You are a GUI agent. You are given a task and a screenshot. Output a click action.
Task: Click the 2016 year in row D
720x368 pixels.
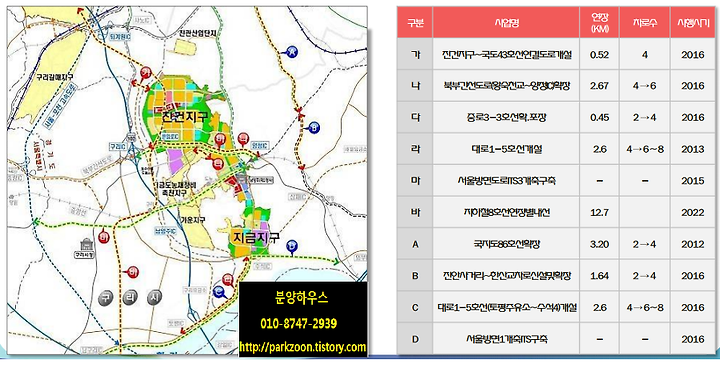(693, 339)
